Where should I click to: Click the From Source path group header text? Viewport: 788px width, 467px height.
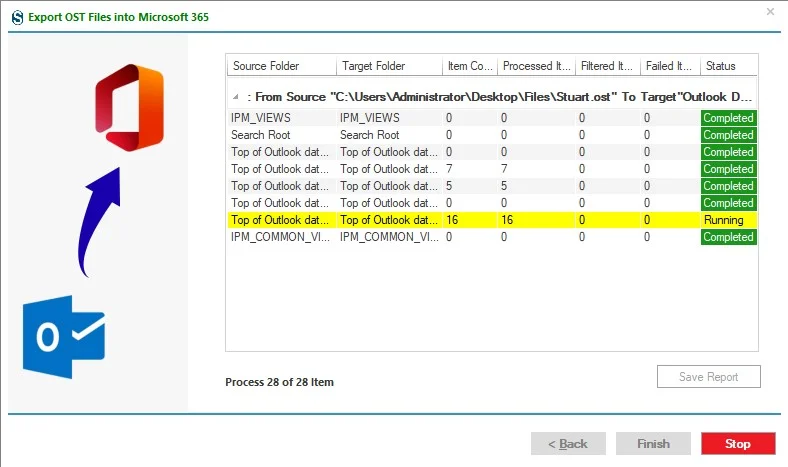500,97
